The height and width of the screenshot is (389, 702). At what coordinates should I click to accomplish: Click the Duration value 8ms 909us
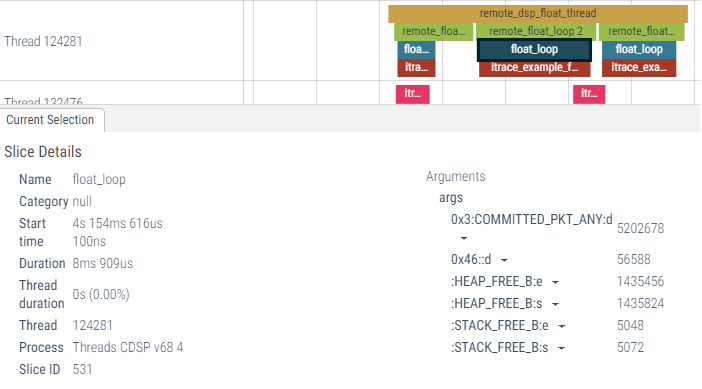[x=103, y=263]
